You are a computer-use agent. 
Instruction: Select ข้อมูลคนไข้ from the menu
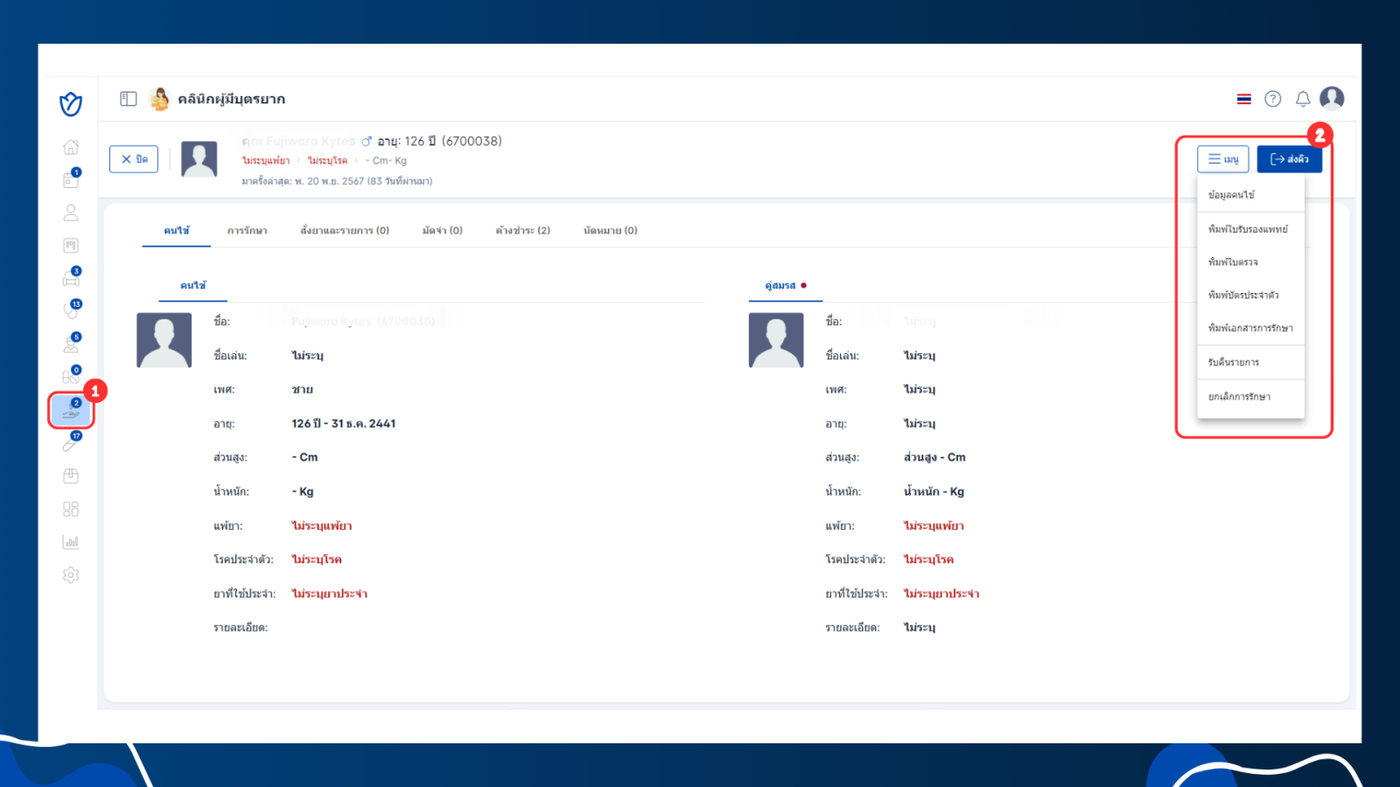point(1251,195)
